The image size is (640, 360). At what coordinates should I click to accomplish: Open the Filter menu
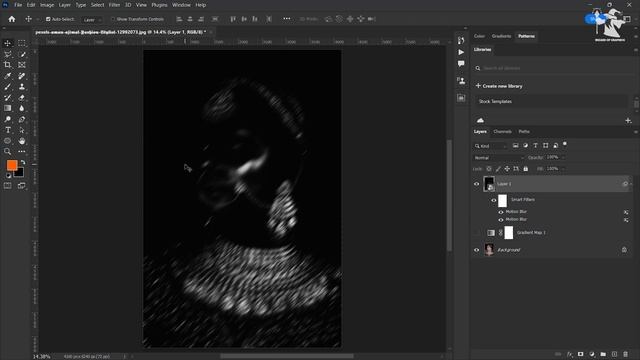tap(114, 5)
